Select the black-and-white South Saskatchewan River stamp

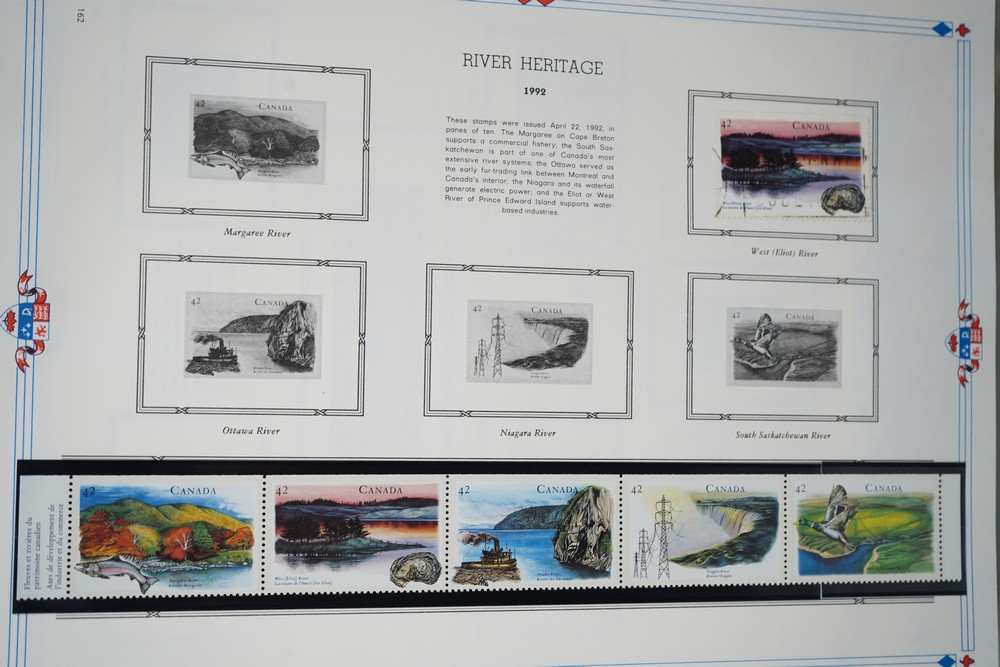click(784, 346)
